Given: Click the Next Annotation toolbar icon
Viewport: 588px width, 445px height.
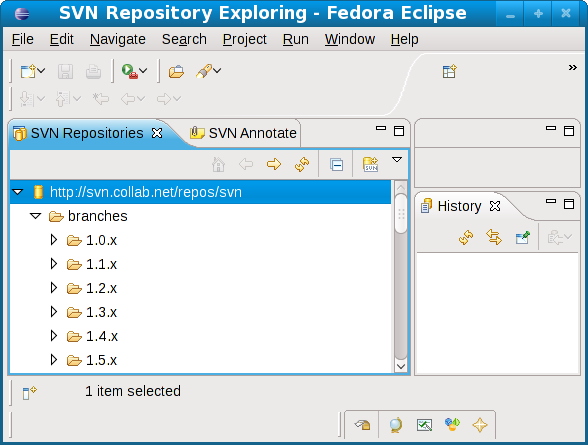Looking at the screenshot, I should tap(27, 99).
